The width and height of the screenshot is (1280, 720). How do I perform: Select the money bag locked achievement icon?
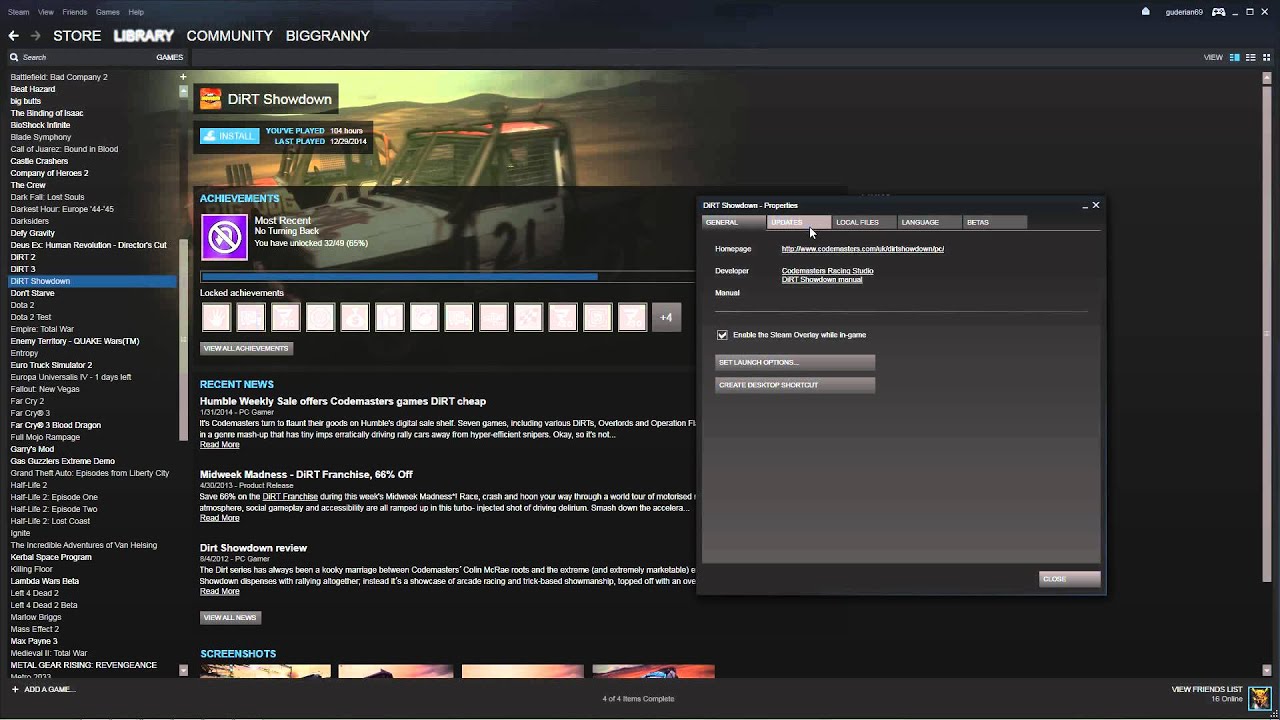[x=355, y=318]
